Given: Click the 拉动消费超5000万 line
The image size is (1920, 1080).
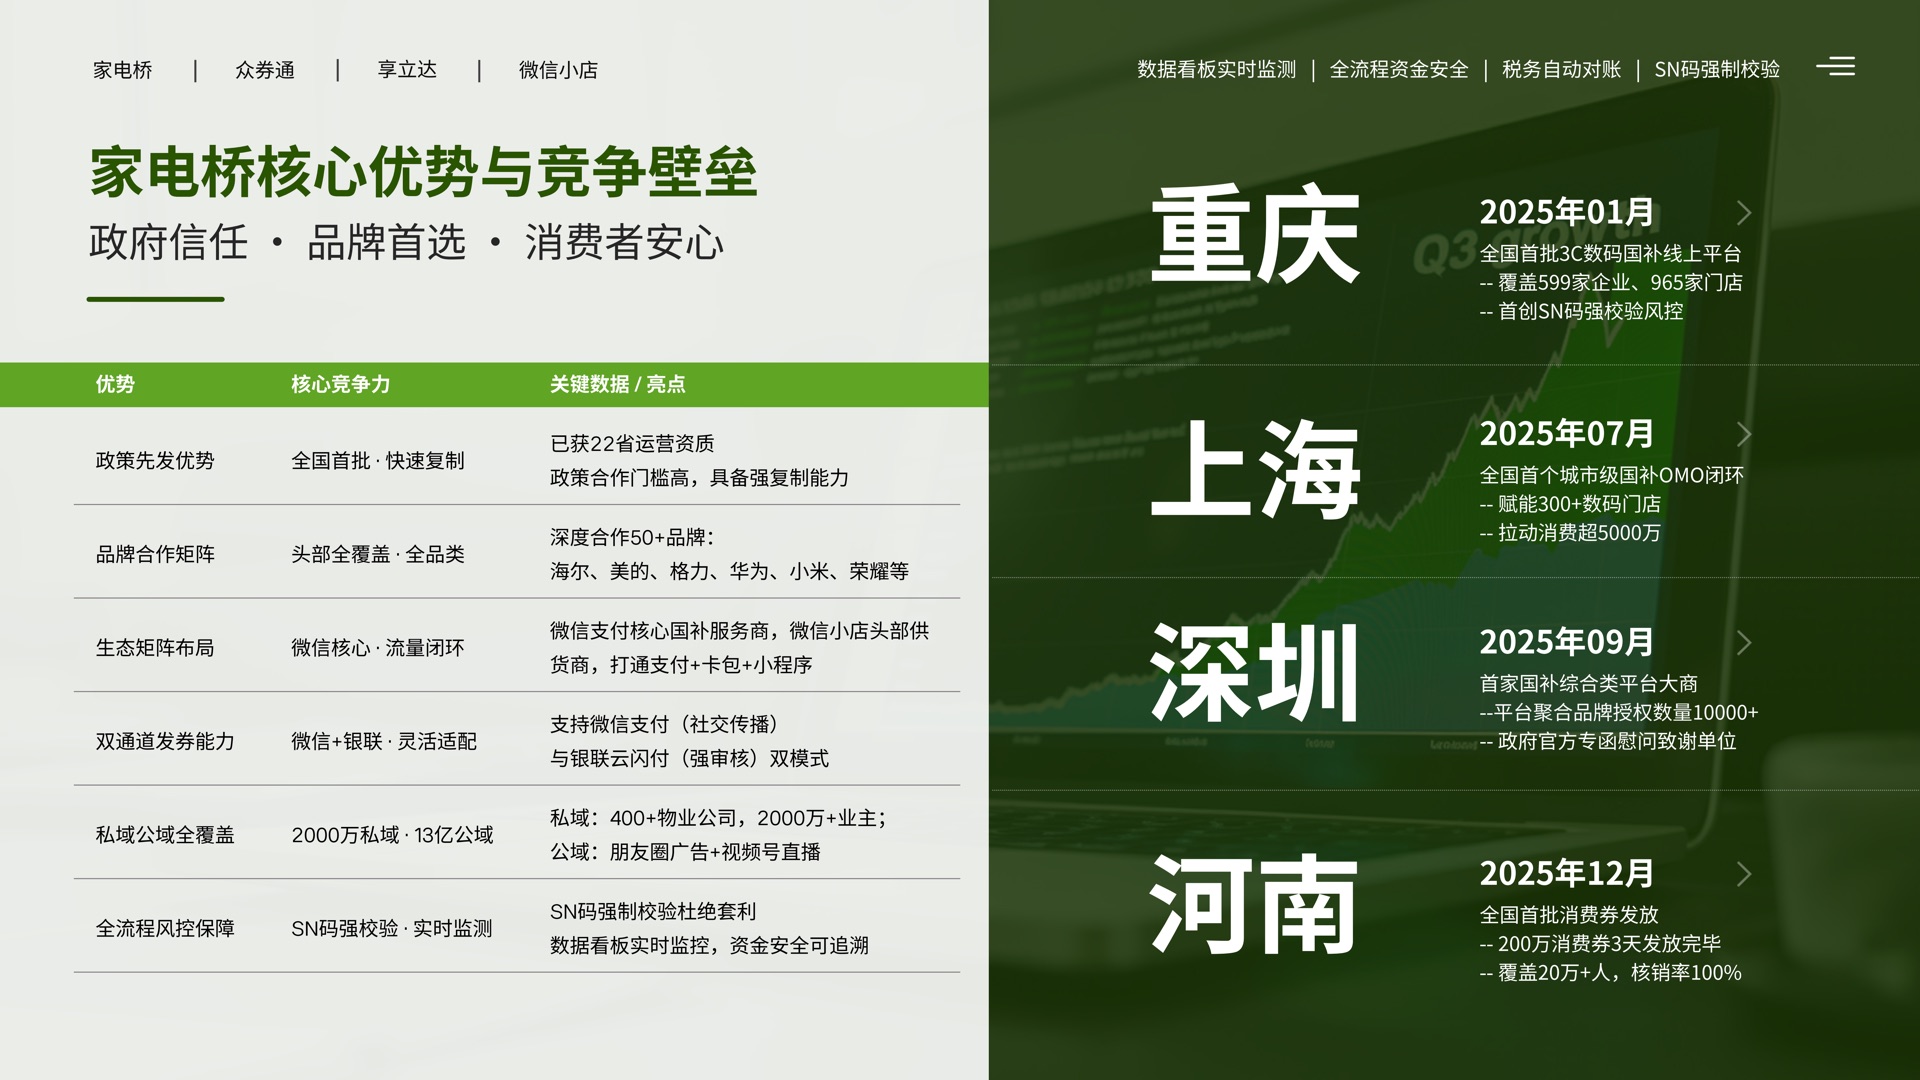Looking at the screenshot, I should pyautogui.click(x=1570, y=533).
